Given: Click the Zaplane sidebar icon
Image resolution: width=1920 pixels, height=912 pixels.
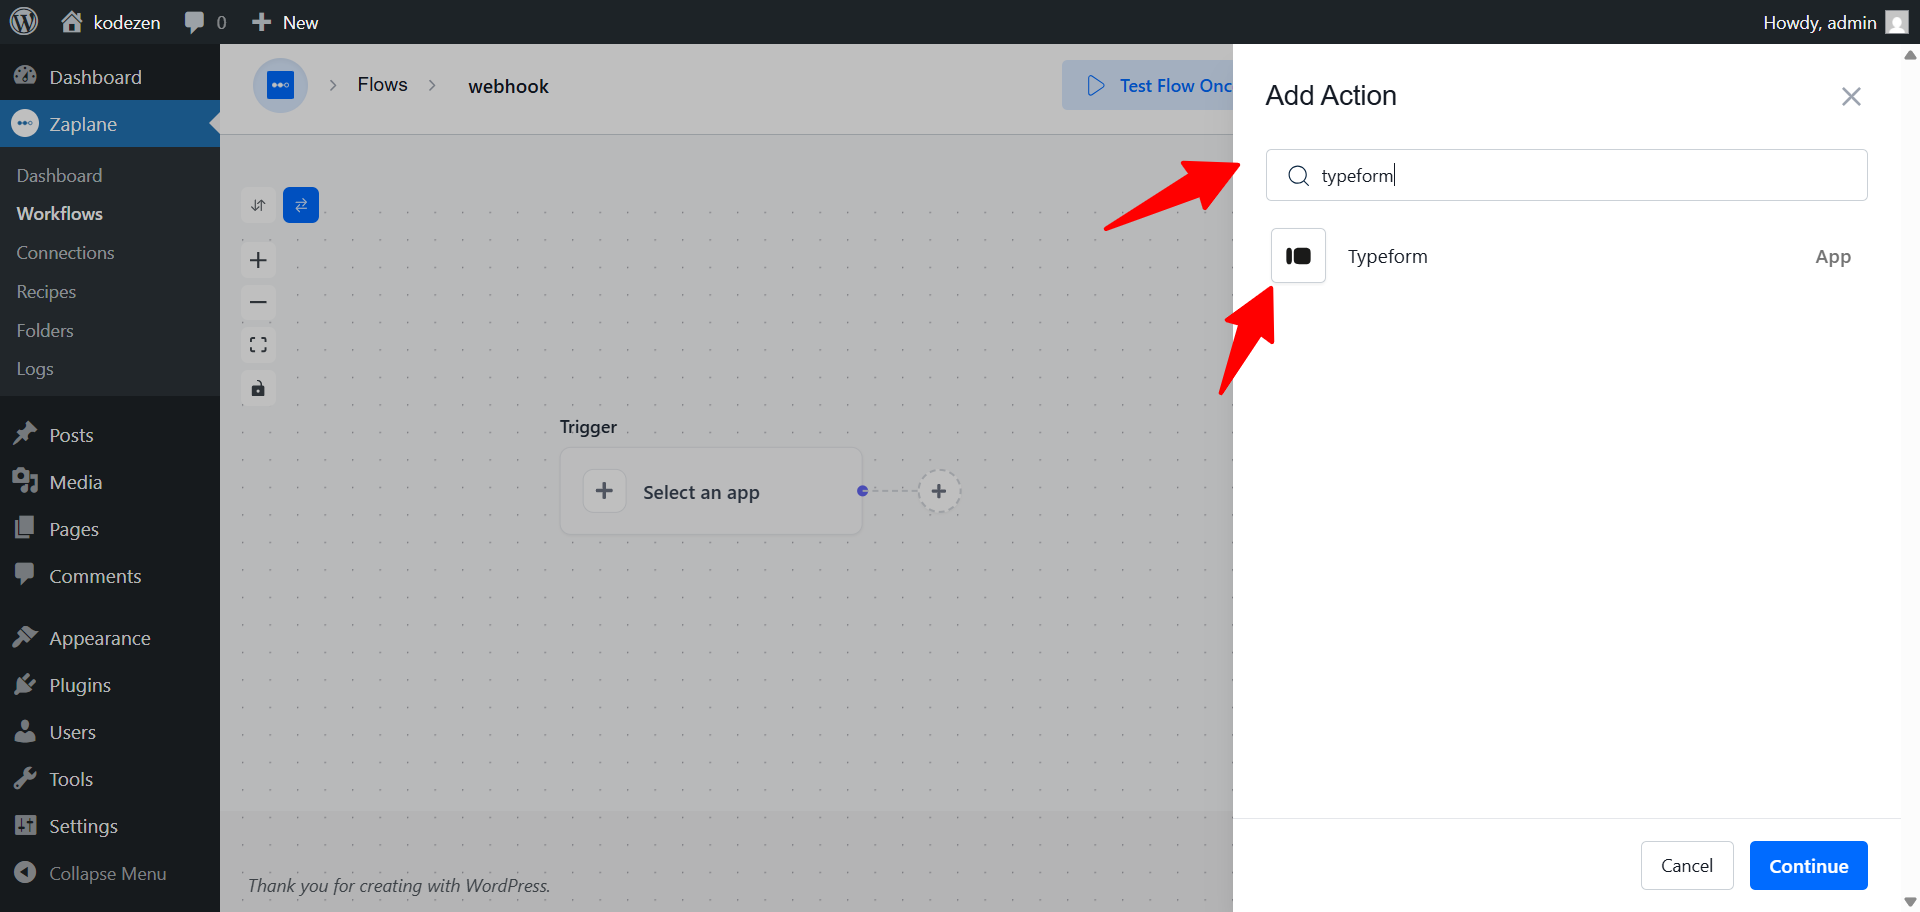Looking at the screenshot, I should coord(25,124).
